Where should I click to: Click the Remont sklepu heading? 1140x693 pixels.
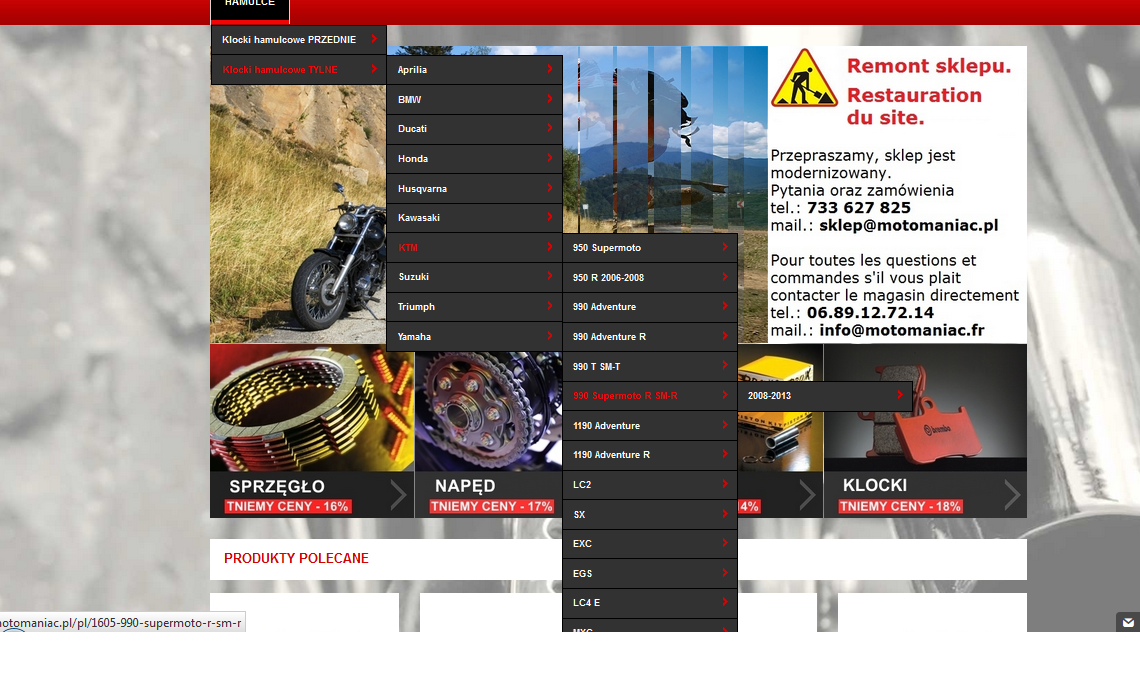pos(929,66)
